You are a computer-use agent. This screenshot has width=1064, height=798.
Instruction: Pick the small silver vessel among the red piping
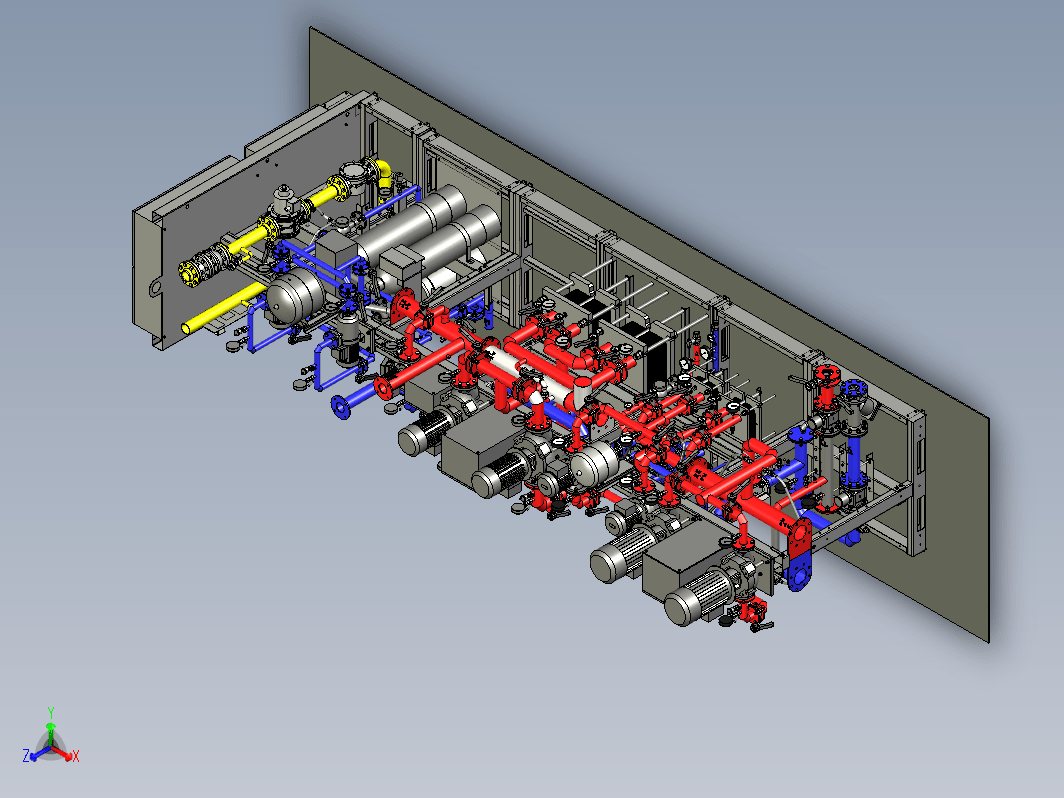(594, 463)
